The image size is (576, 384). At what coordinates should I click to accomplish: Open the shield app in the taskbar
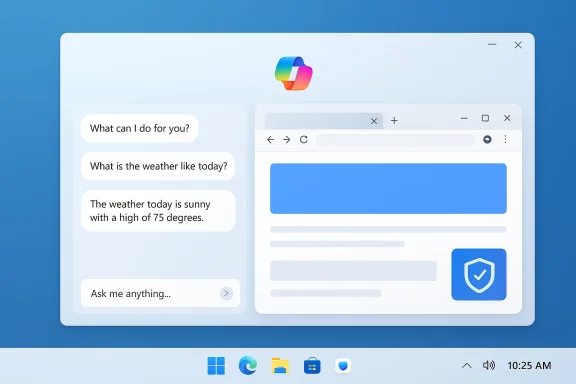343,366
